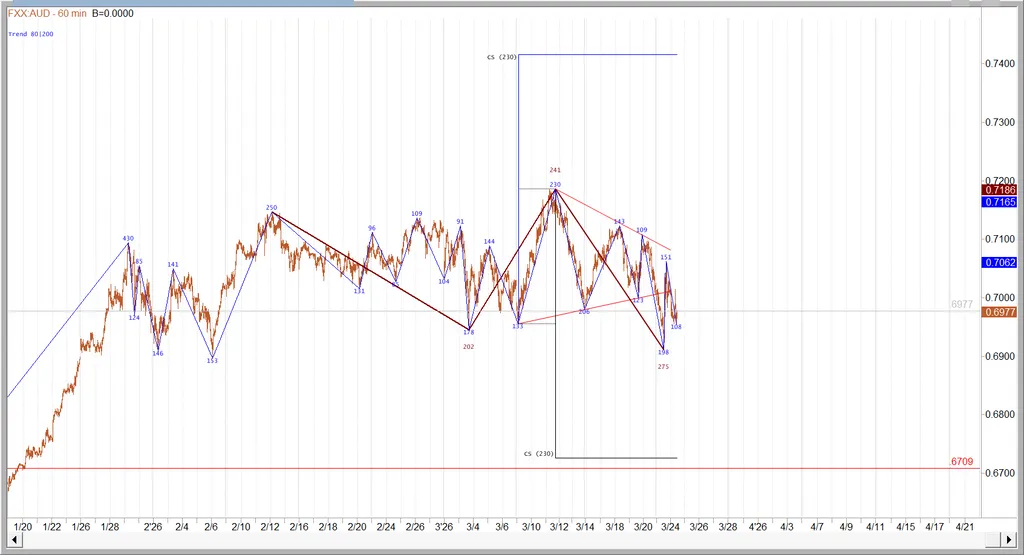Click the upper cs (230) projection label
Screen dimensions: 1024x555
tap(501, 57)
